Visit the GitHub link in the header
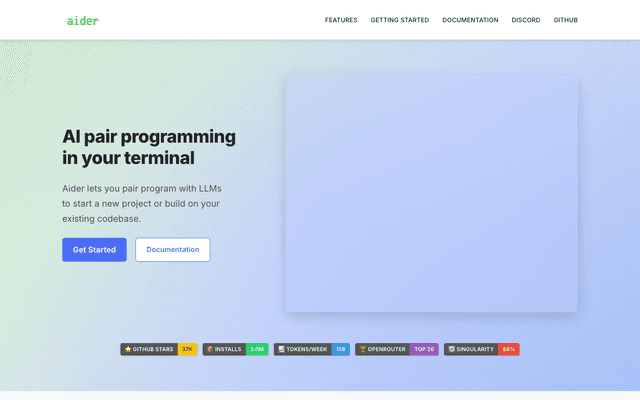The image size is (640, 400). coord(566,20)
